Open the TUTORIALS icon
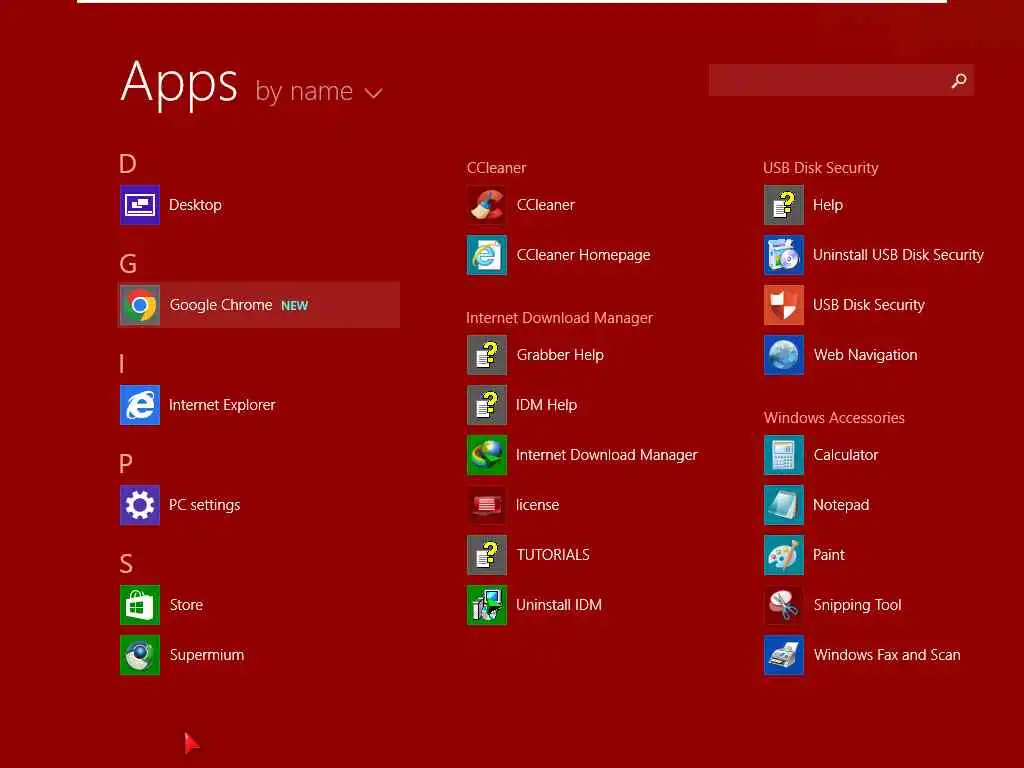Screen dimensions: 1024x768 pos(487,555)
